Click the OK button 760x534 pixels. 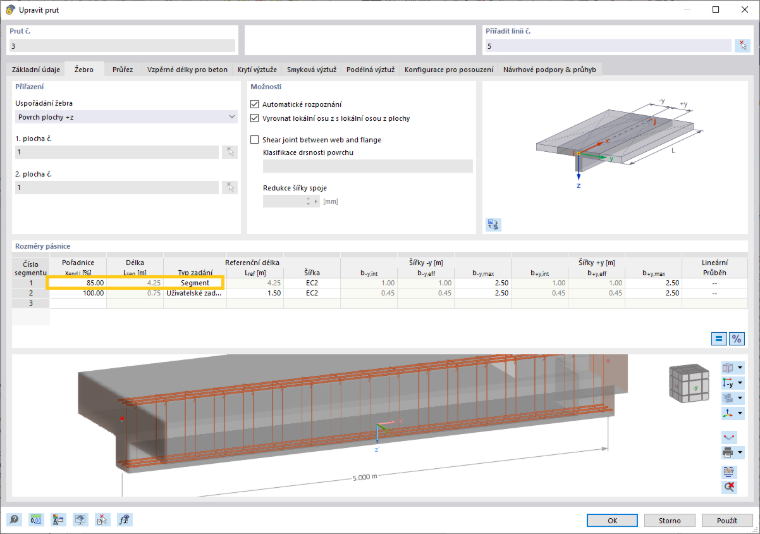tap(612, 520)
